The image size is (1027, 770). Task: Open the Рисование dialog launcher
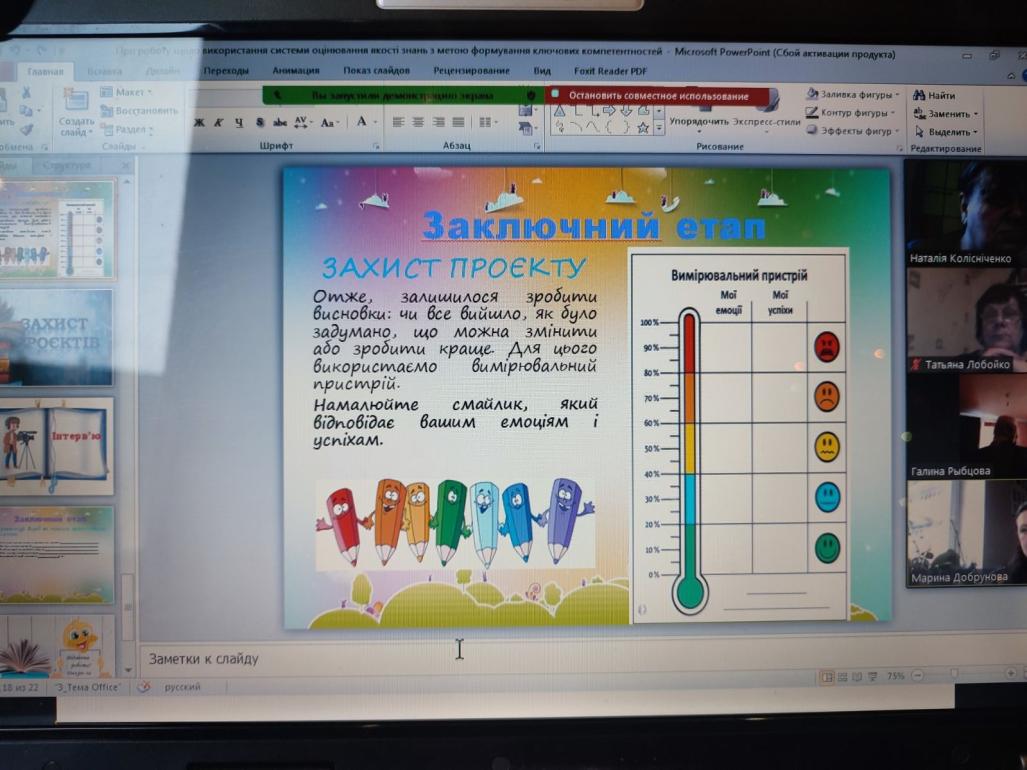click(899, 149)
